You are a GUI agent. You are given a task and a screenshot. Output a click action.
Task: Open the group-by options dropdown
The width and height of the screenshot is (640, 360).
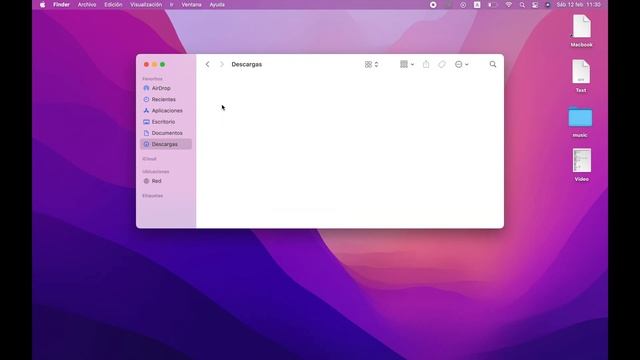(407, 64)
